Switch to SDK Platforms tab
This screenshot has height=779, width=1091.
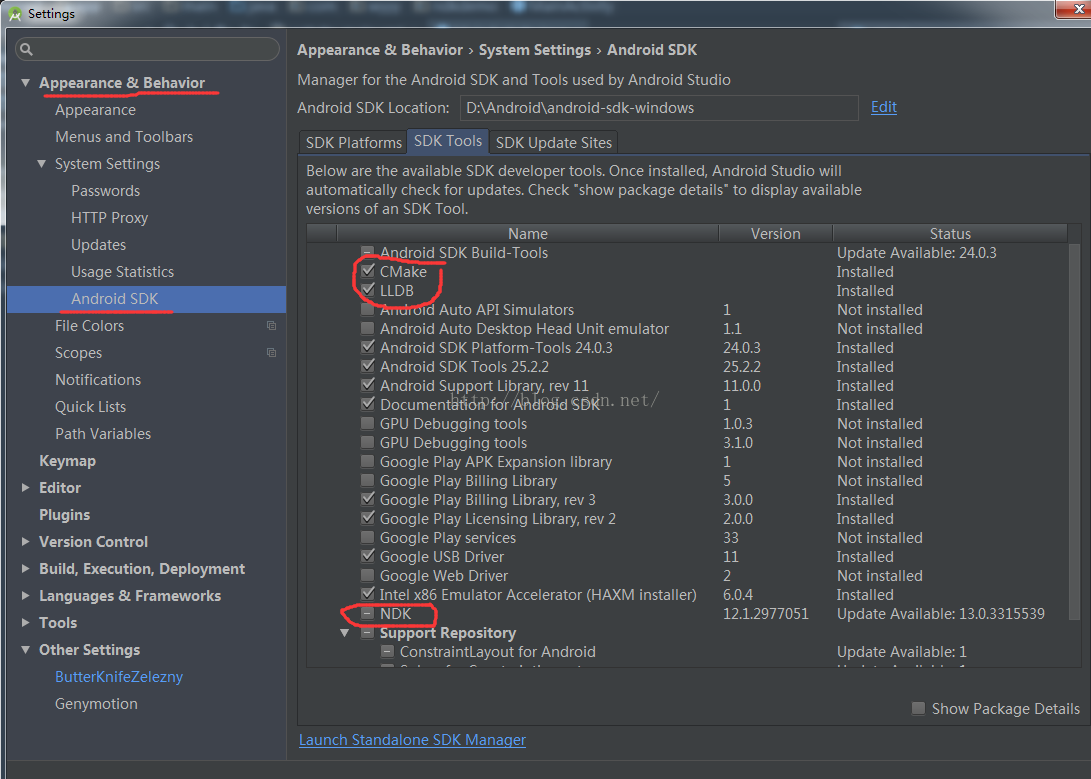tap(353, 142)
